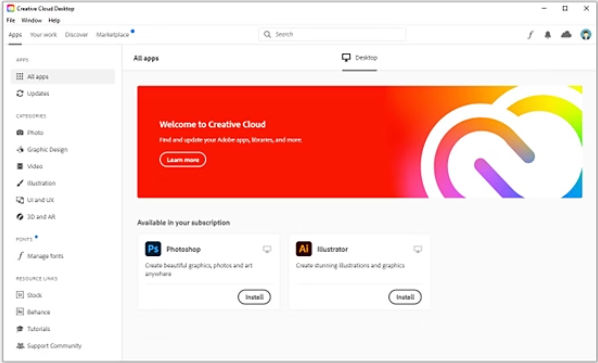Image resolution: width=598 pixels, height=363 pixels.
Task: Click the 3D and AR category icon
Action: point(20,217)
